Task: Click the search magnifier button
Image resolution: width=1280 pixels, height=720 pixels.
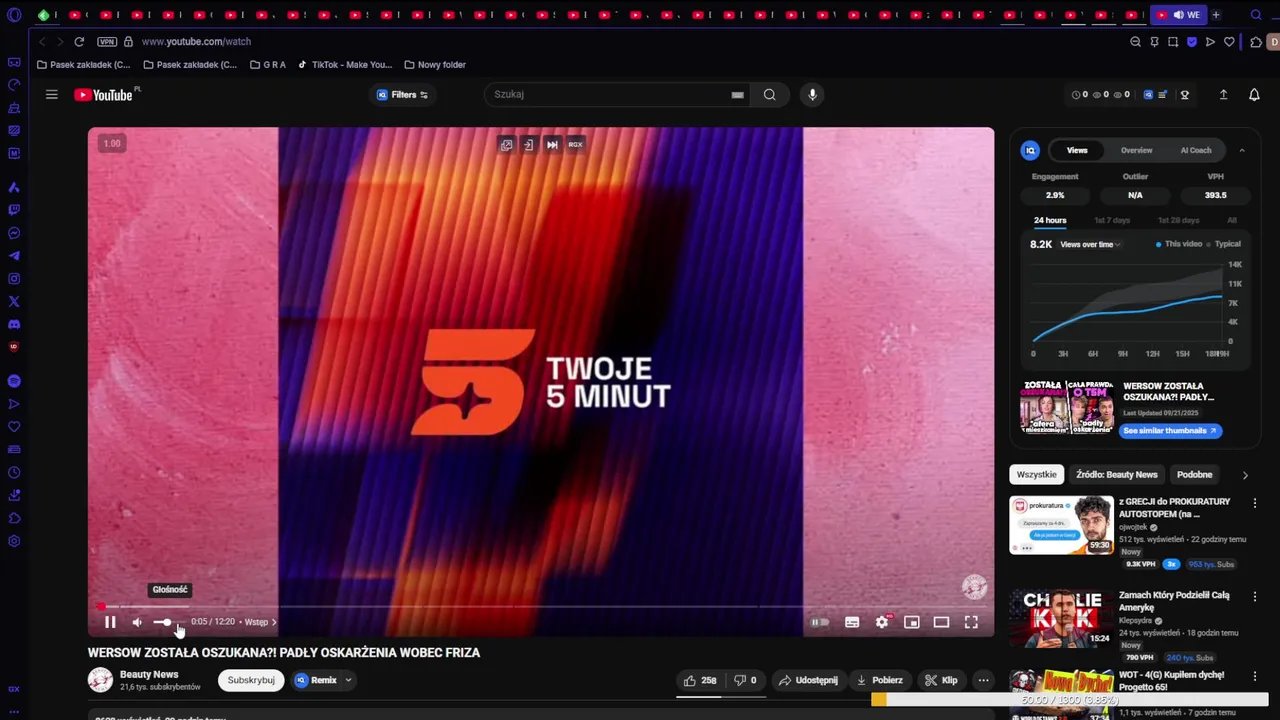Action: click(769, 95)
